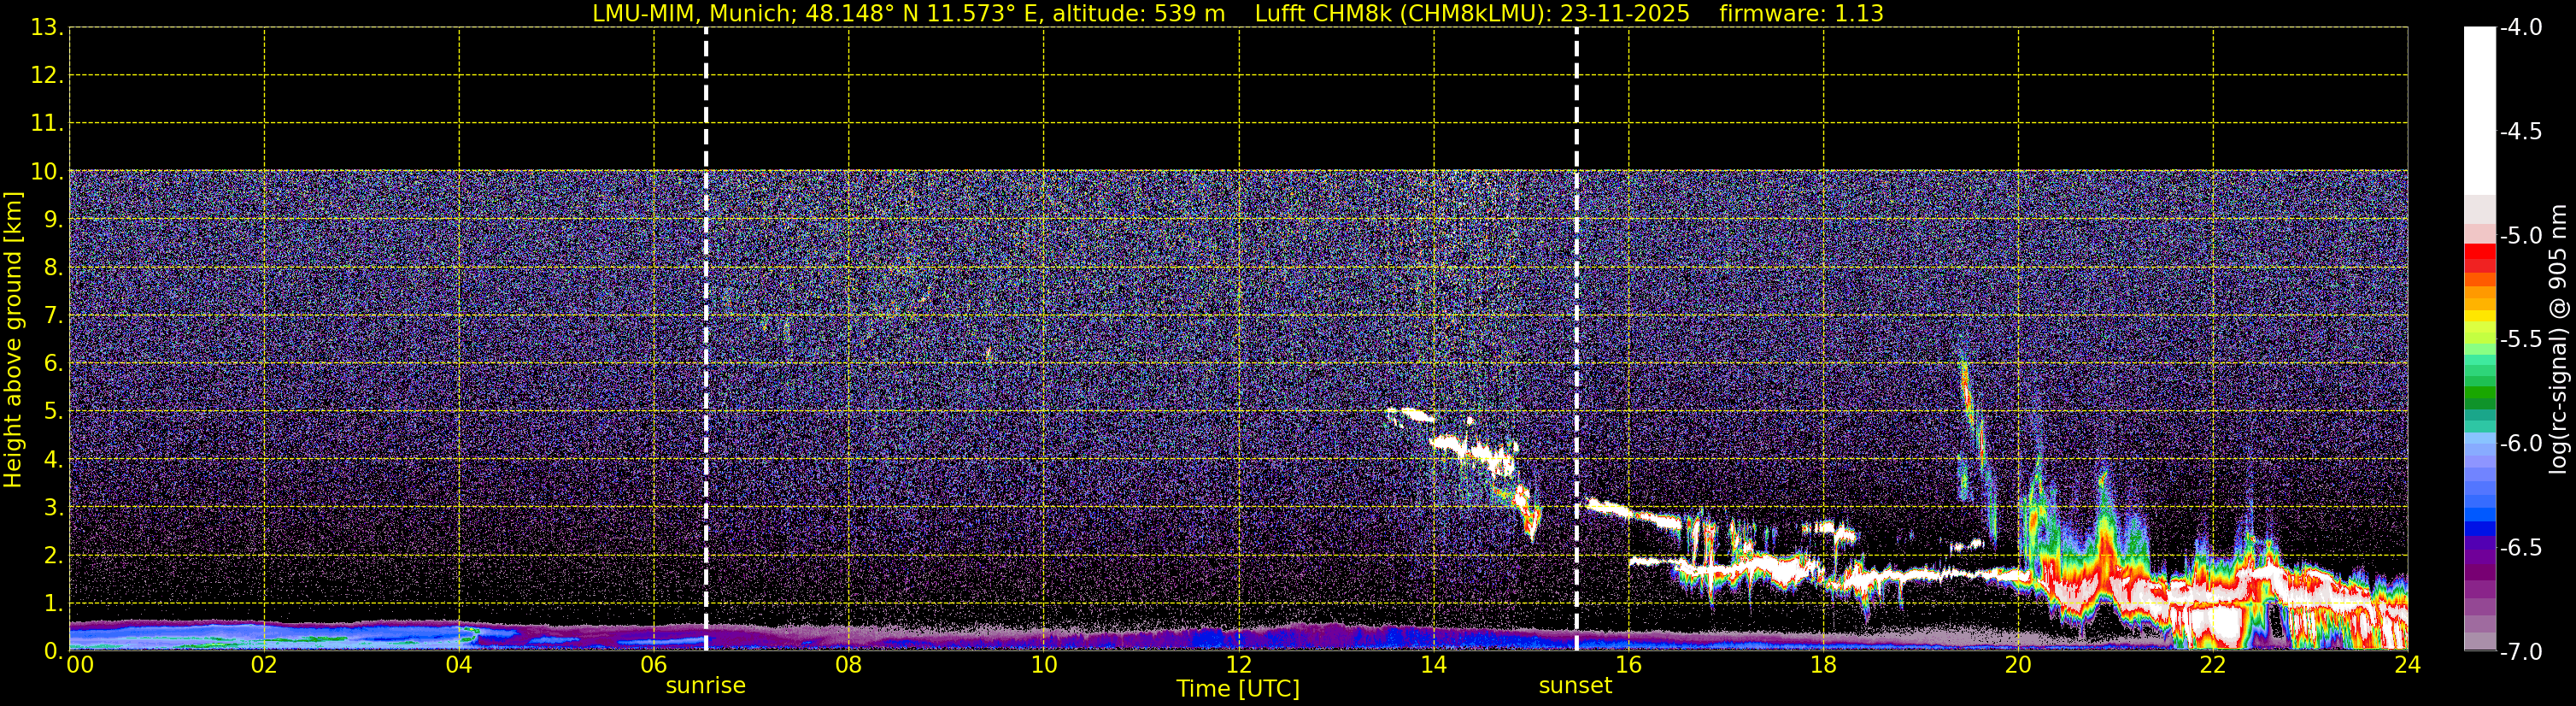Click the blue band of the colorbar
The image size is (2576, 706).
(x=2479, y=510)
